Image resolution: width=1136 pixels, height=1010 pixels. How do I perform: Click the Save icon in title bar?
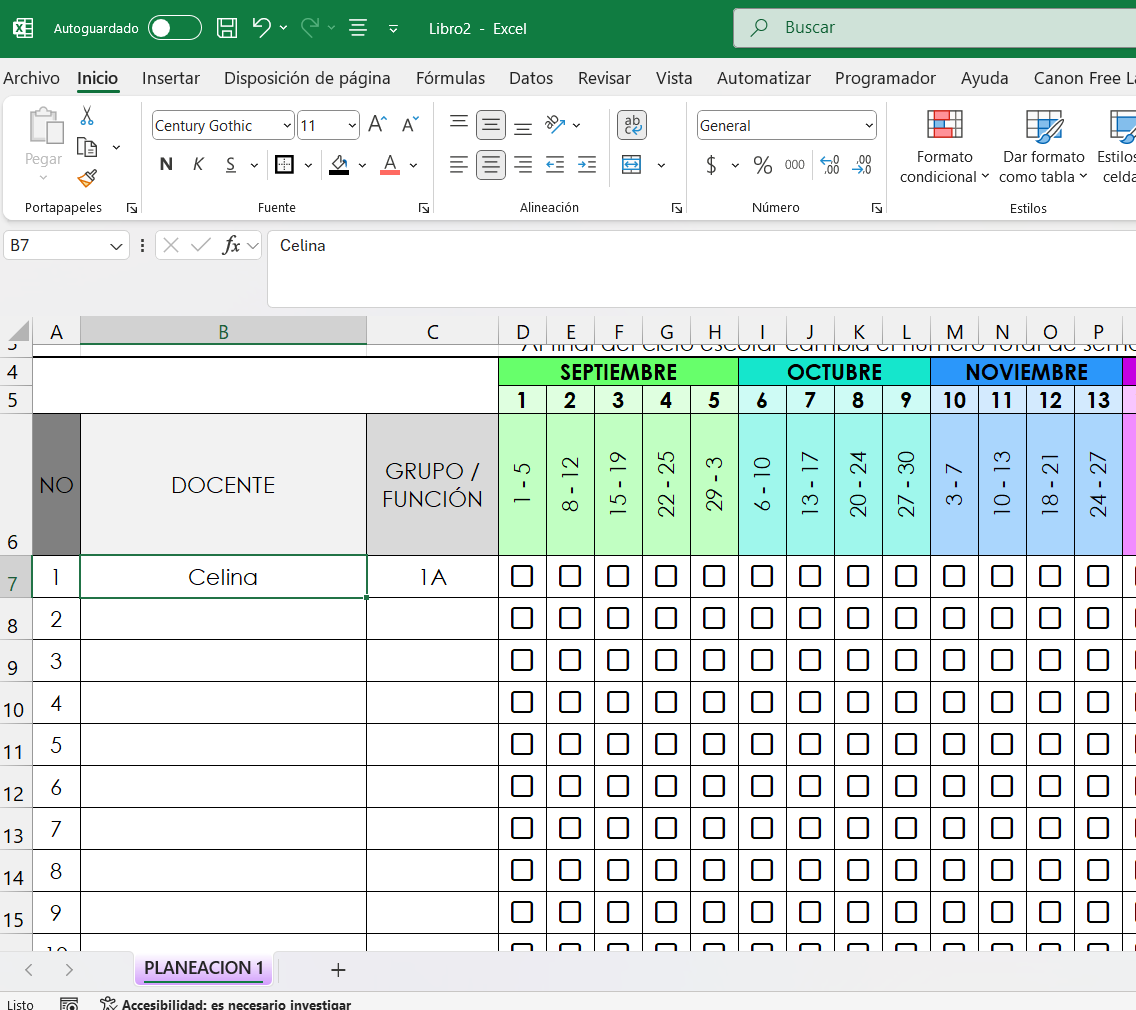[x=227, y=28]
